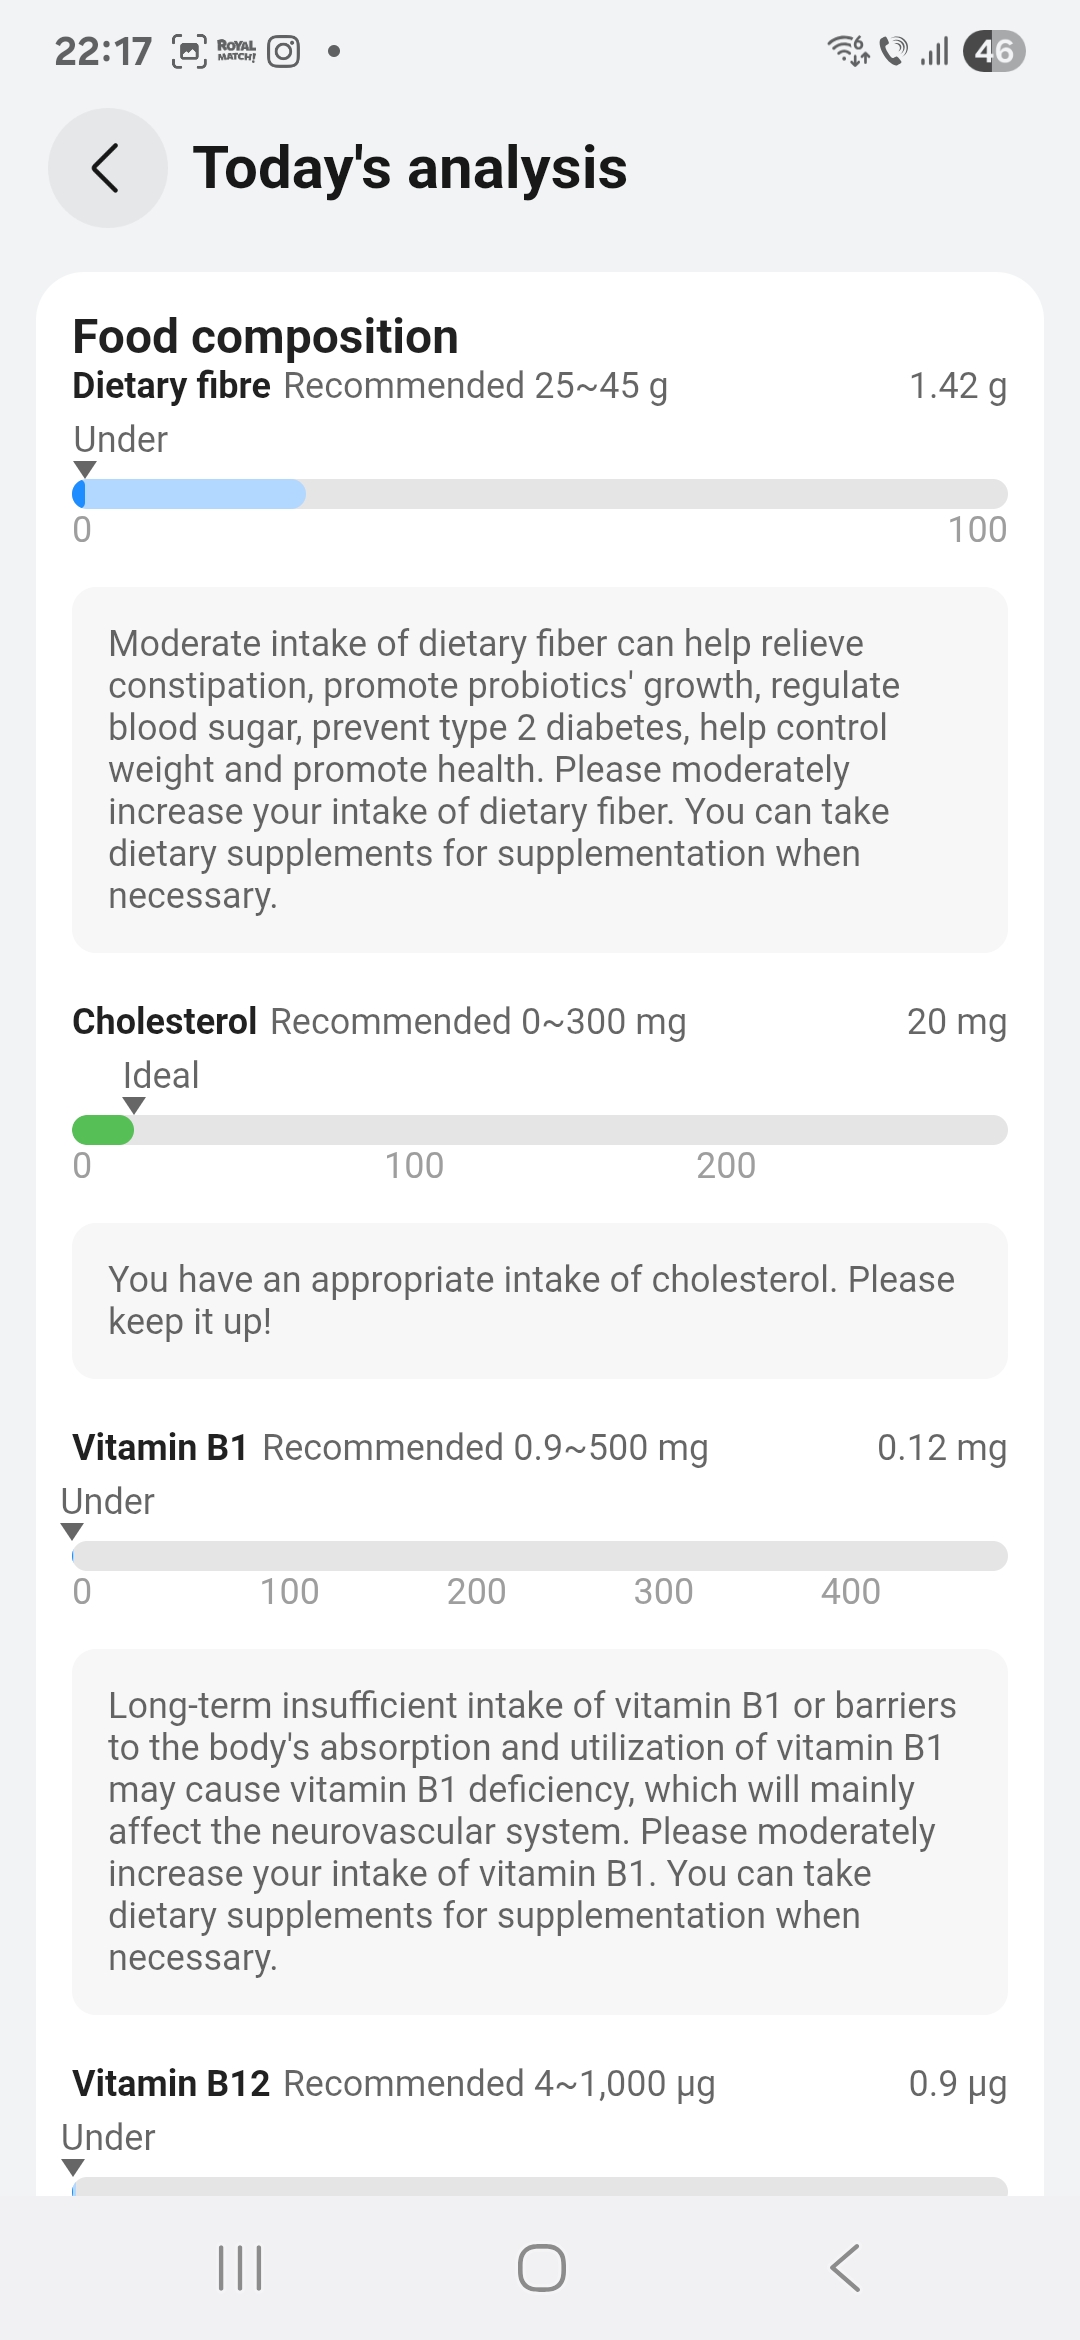Tap the Wi-Fi calling phone status icon
Screen dimensions: 1080x2340
893,50
